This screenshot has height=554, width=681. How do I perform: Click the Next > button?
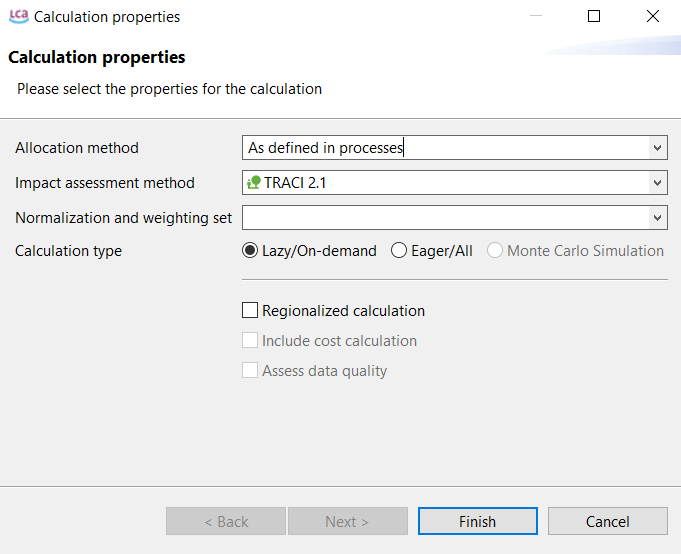pyautogui.click(x=347, y=521)
